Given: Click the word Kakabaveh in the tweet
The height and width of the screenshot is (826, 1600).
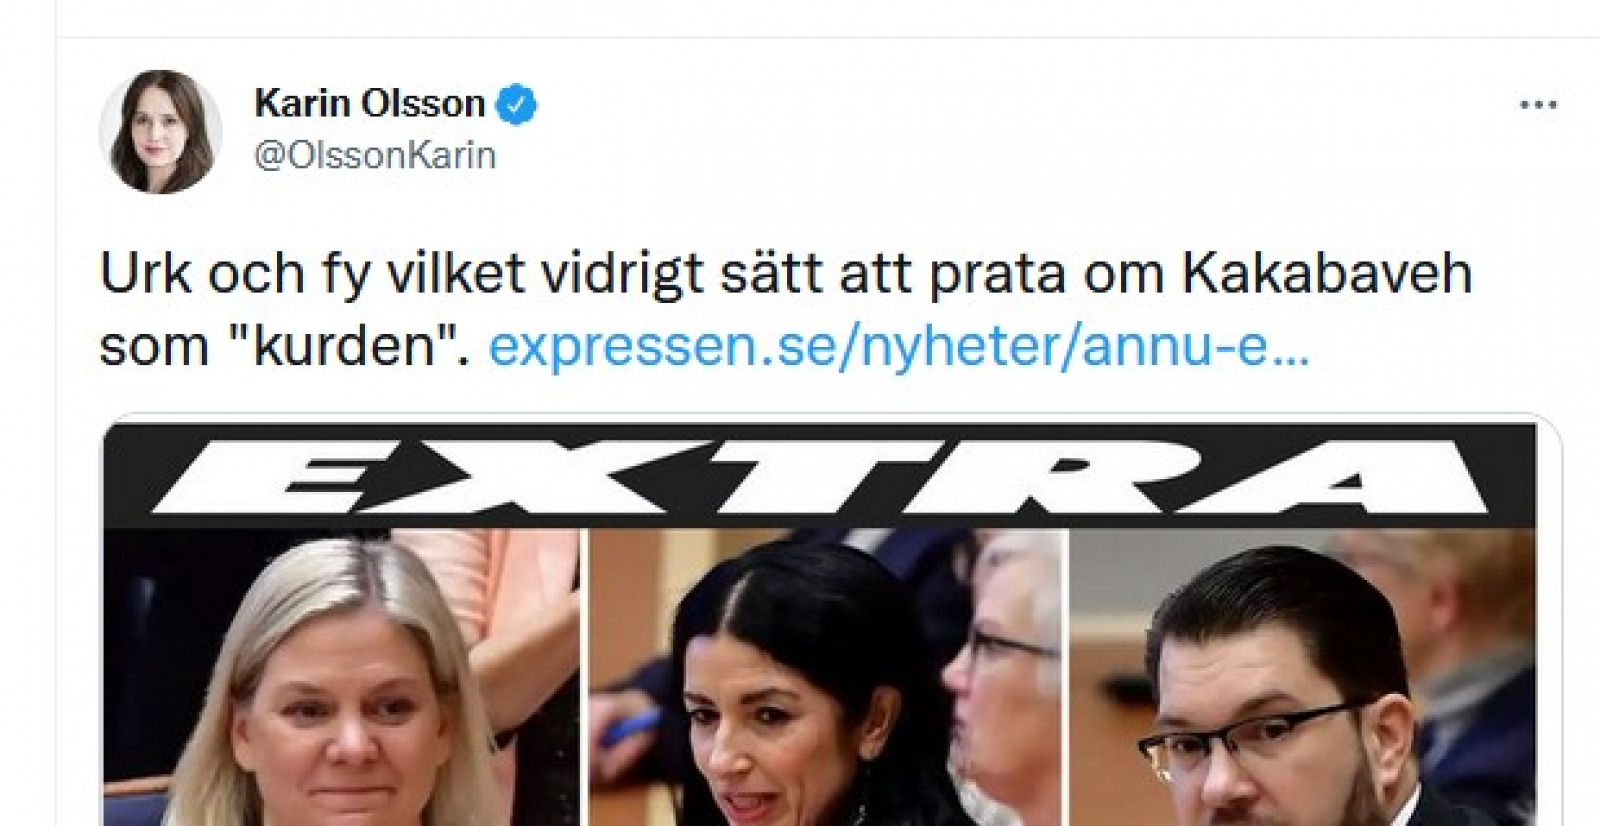Looking at the screenshot, I should pyautogui.click(x=1327, y=273).
